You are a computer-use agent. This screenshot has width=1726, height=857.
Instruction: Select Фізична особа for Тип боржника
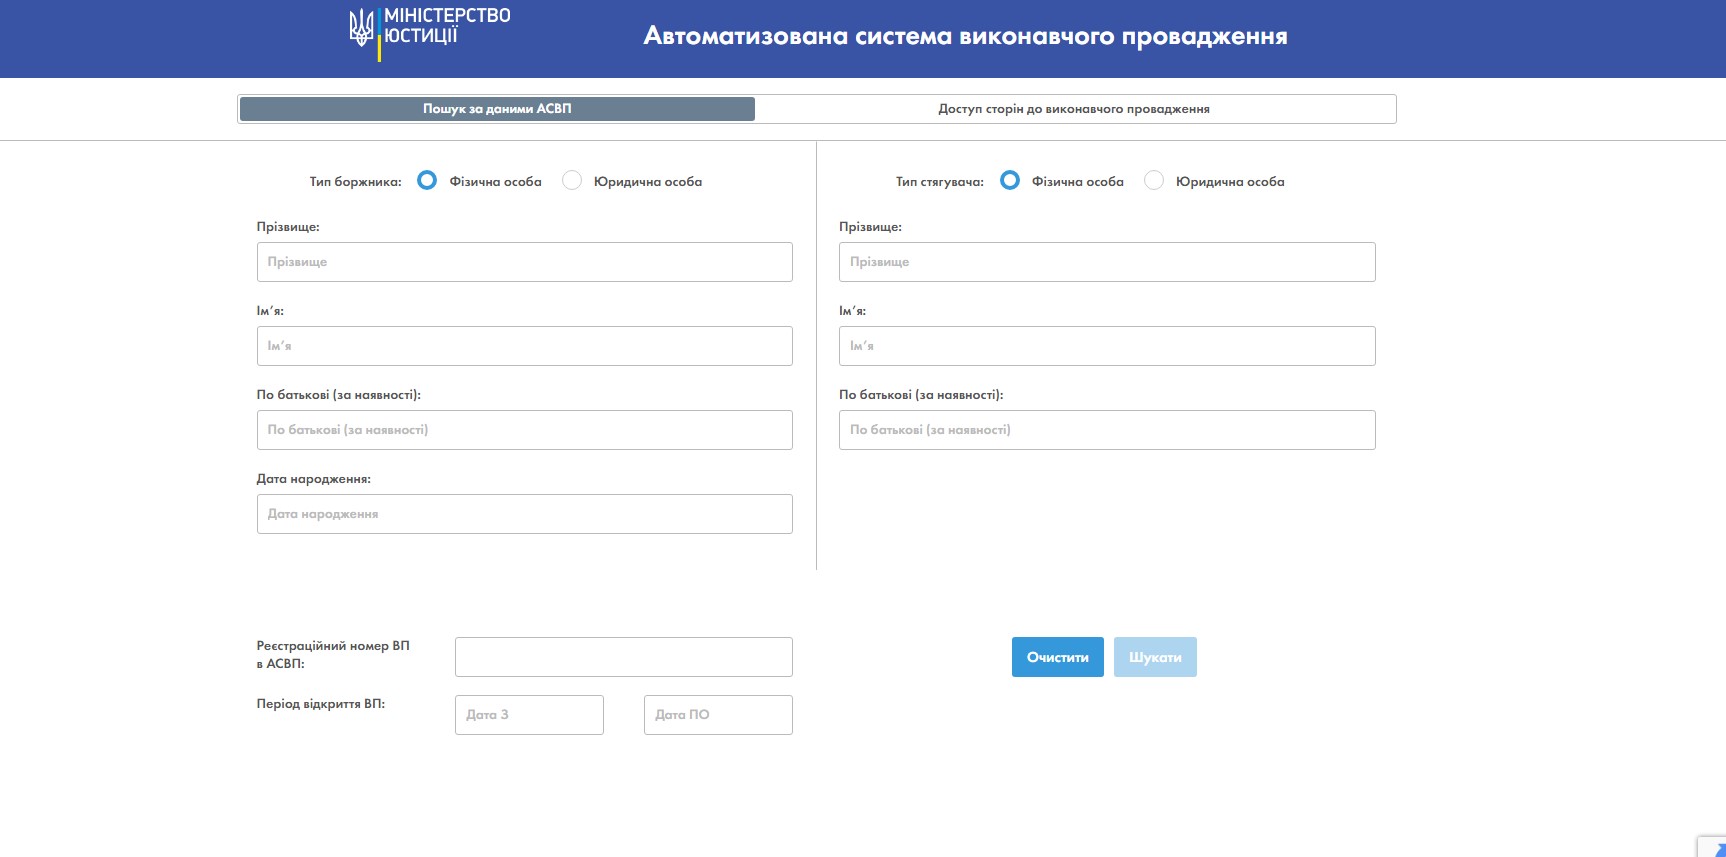[427, 181]
